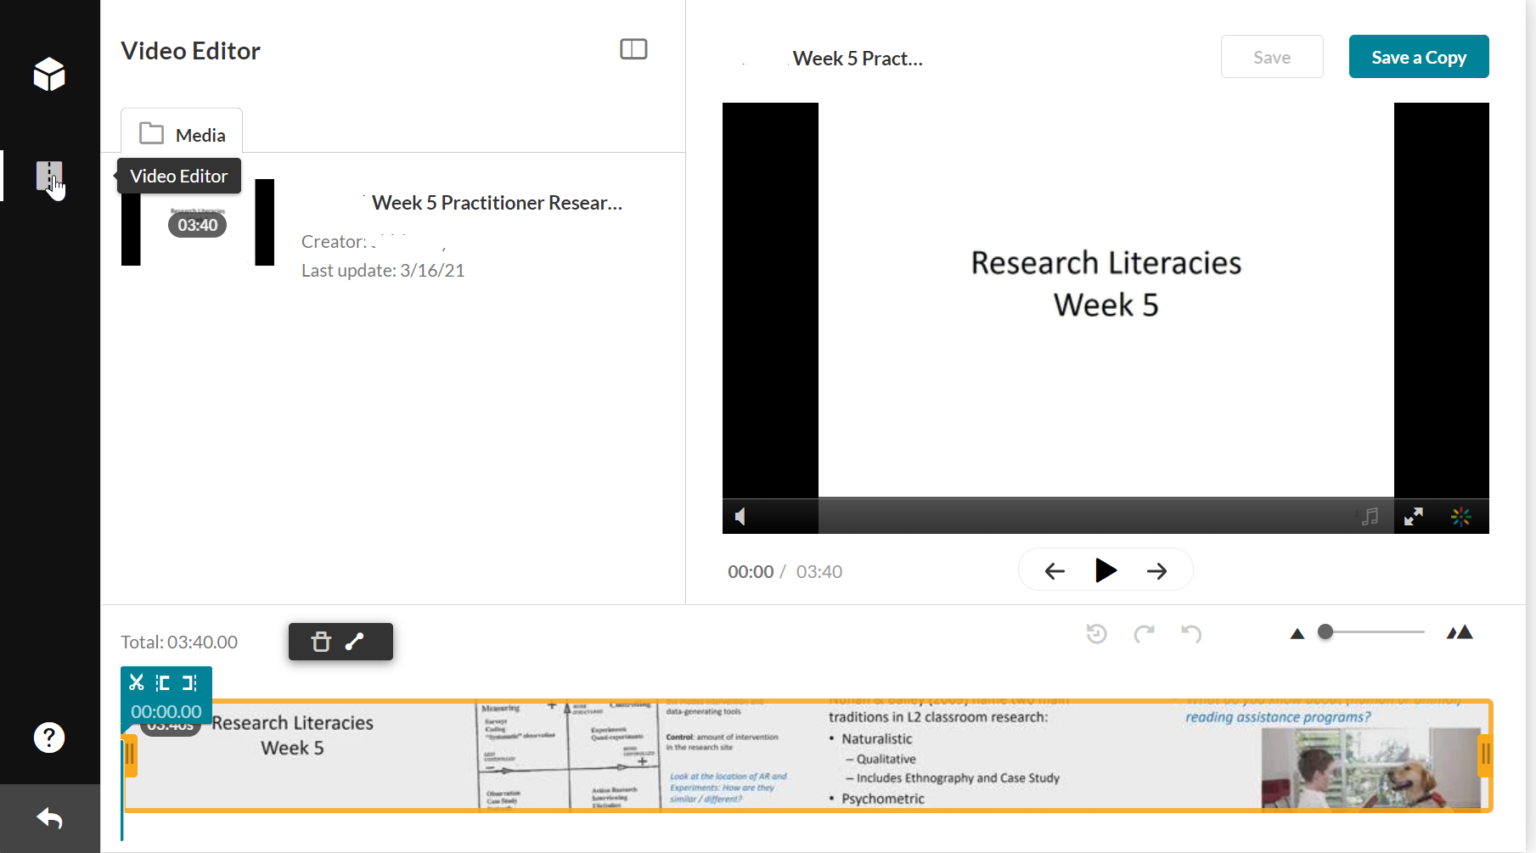Click the Save button
This screenshot has width=1536, height=853.
point(1272,57)
